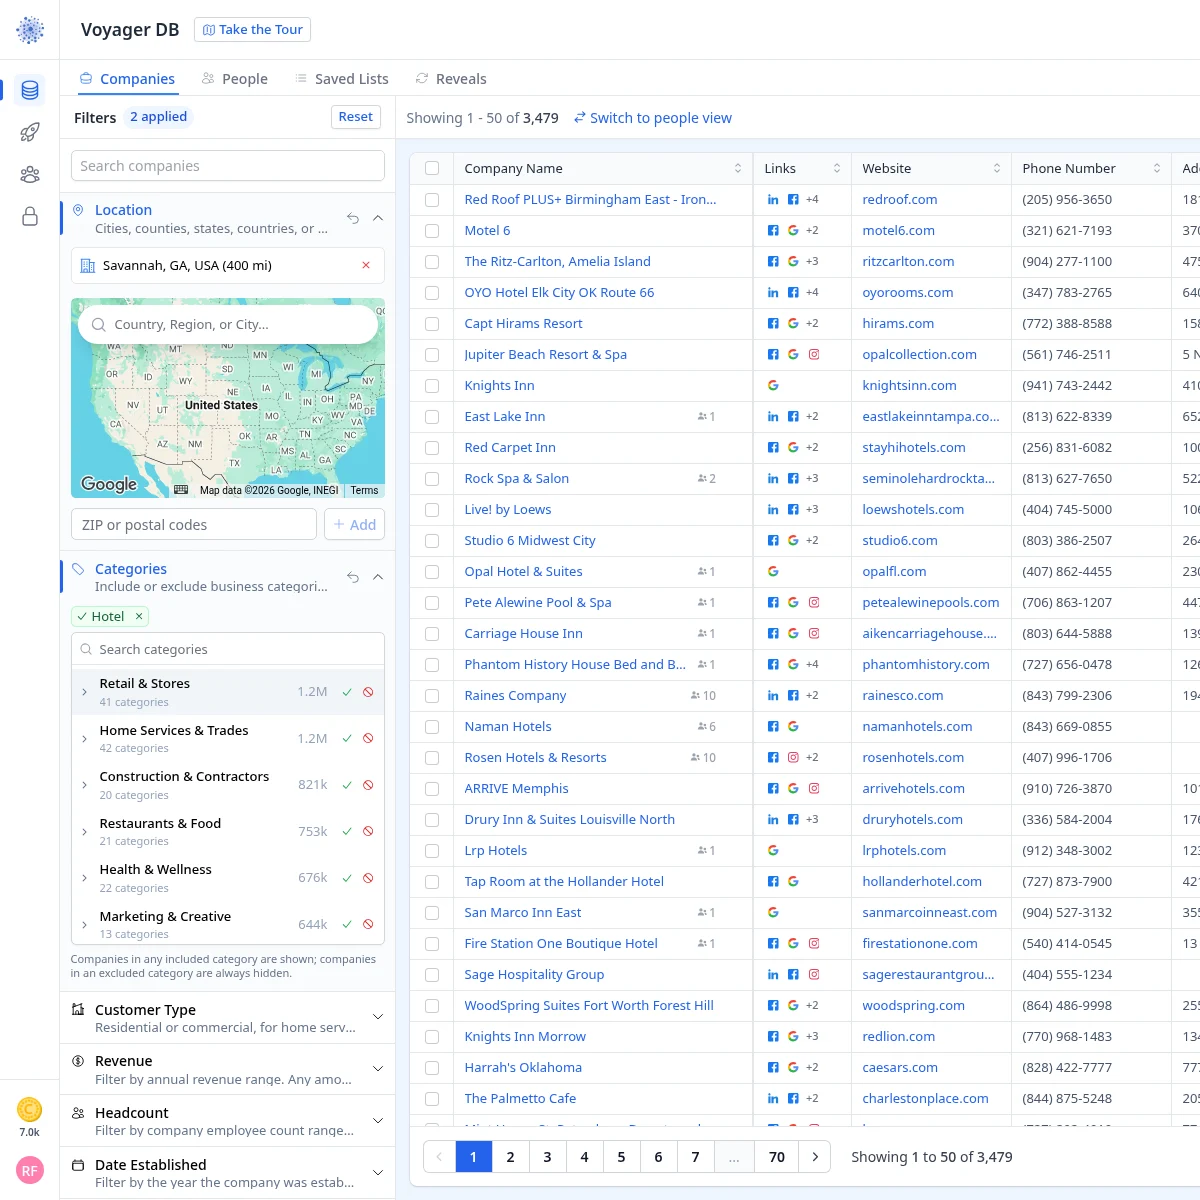
Task: Select the Red Carpet Inn row checkbox
Action: tap(432, 448)
